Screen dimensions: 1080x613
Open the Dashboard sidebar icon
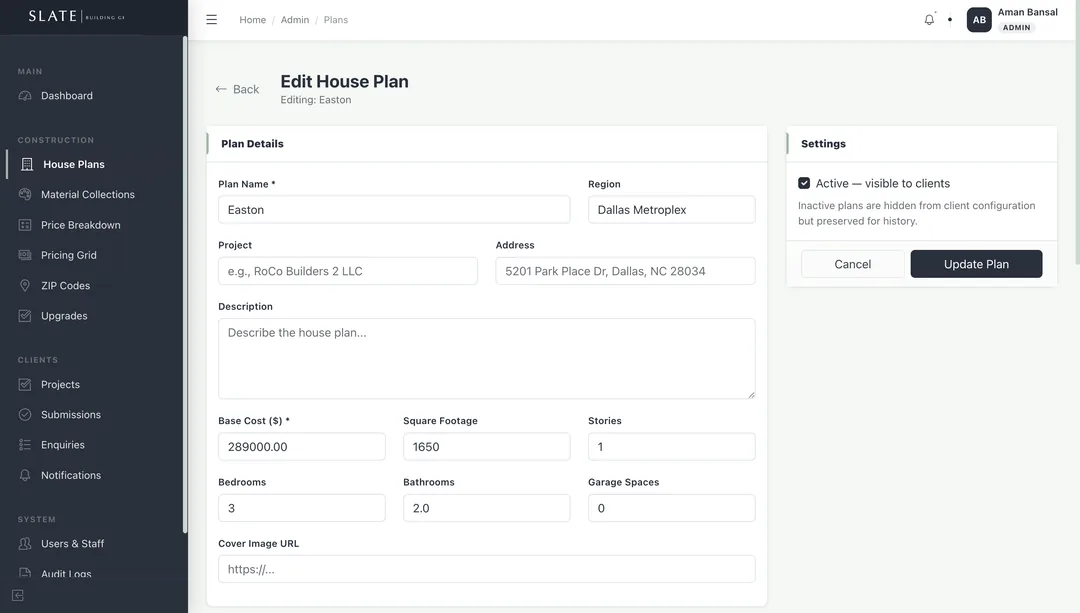click(25, 96)
